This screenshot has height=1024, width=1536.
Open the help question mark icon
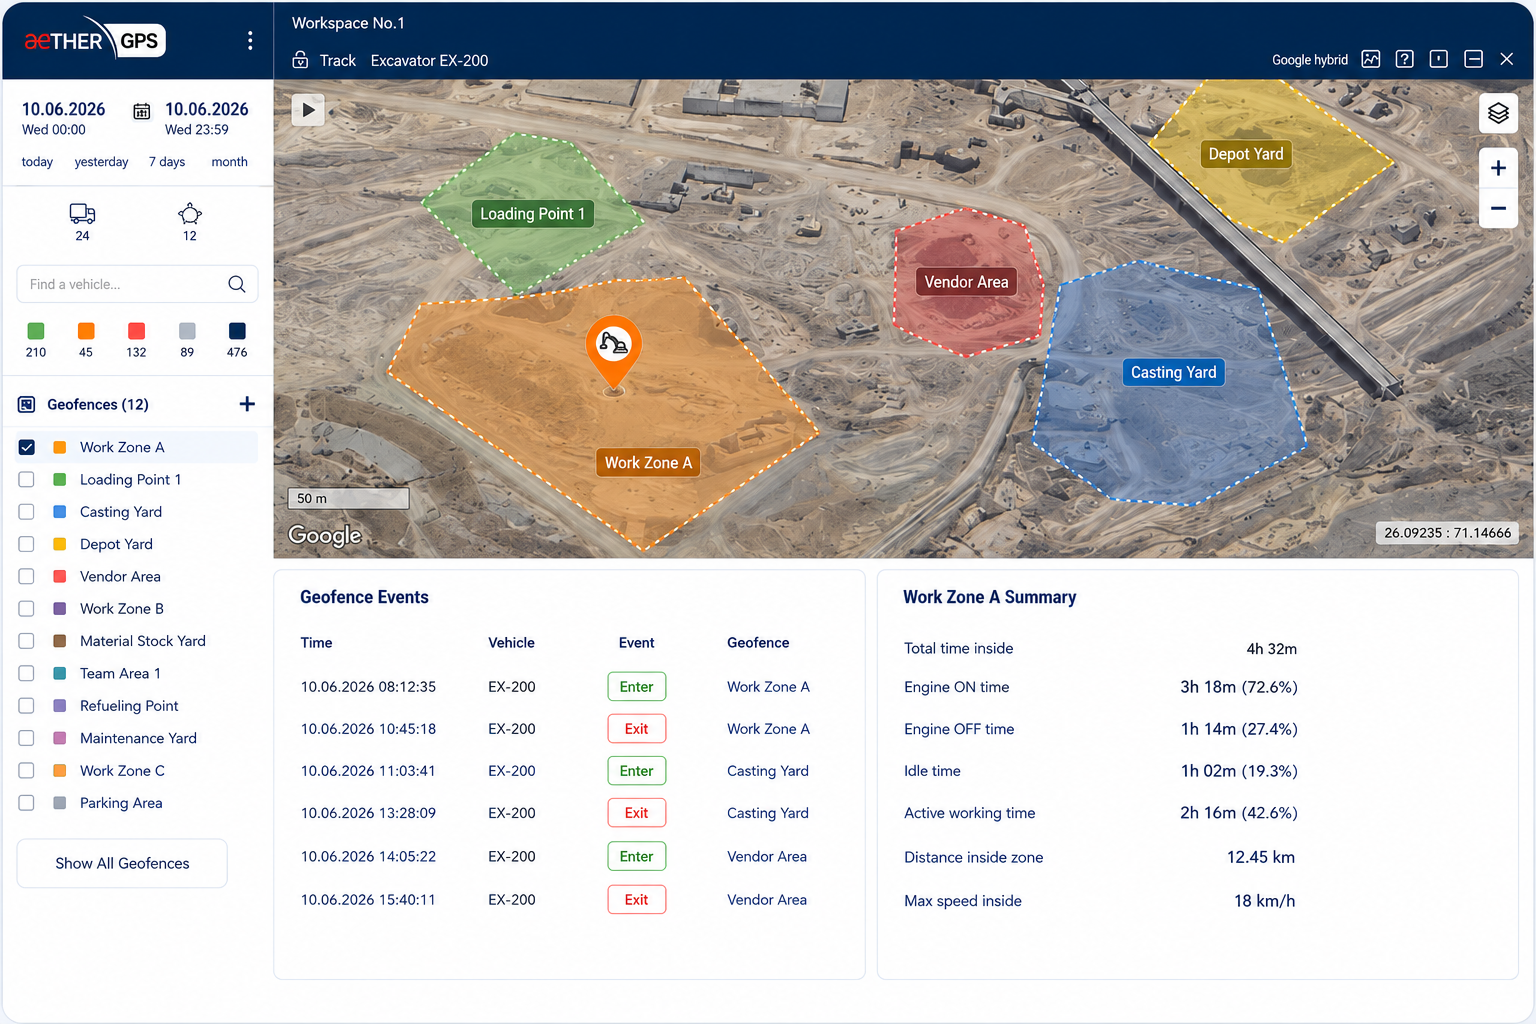point(1405,59)
